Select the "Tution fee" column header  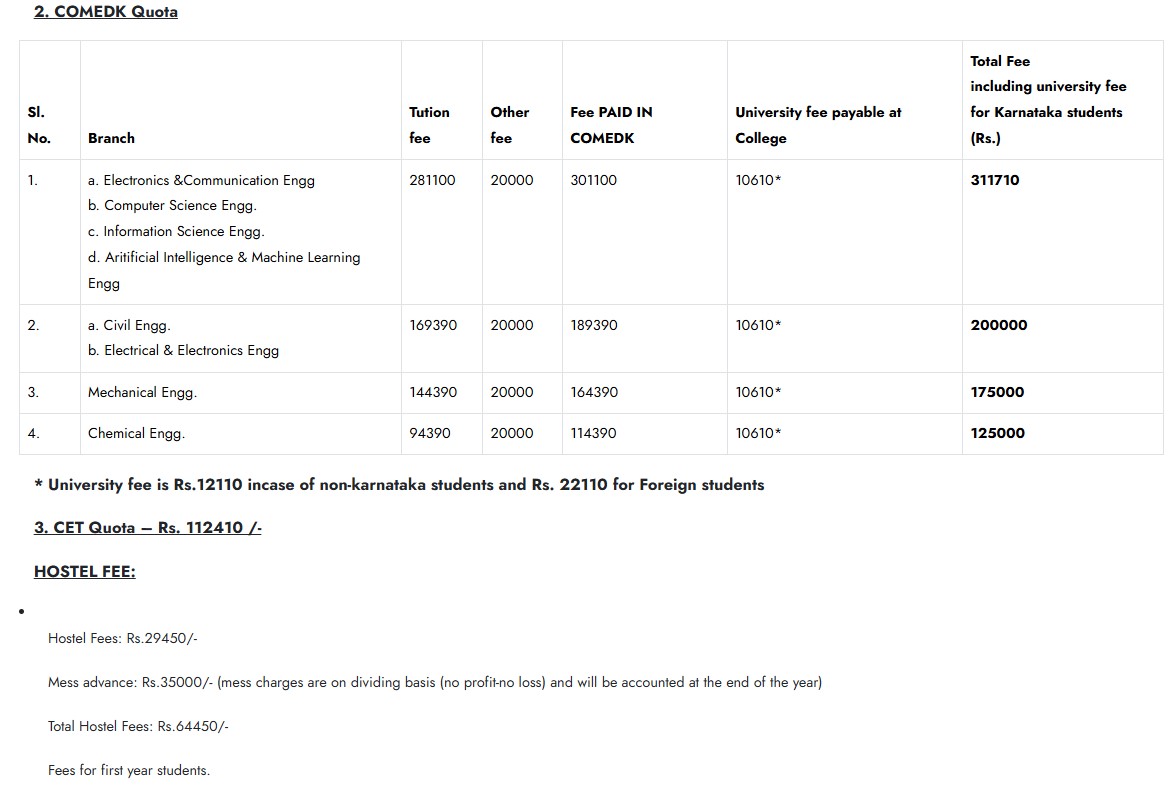(x=429, y=125)
